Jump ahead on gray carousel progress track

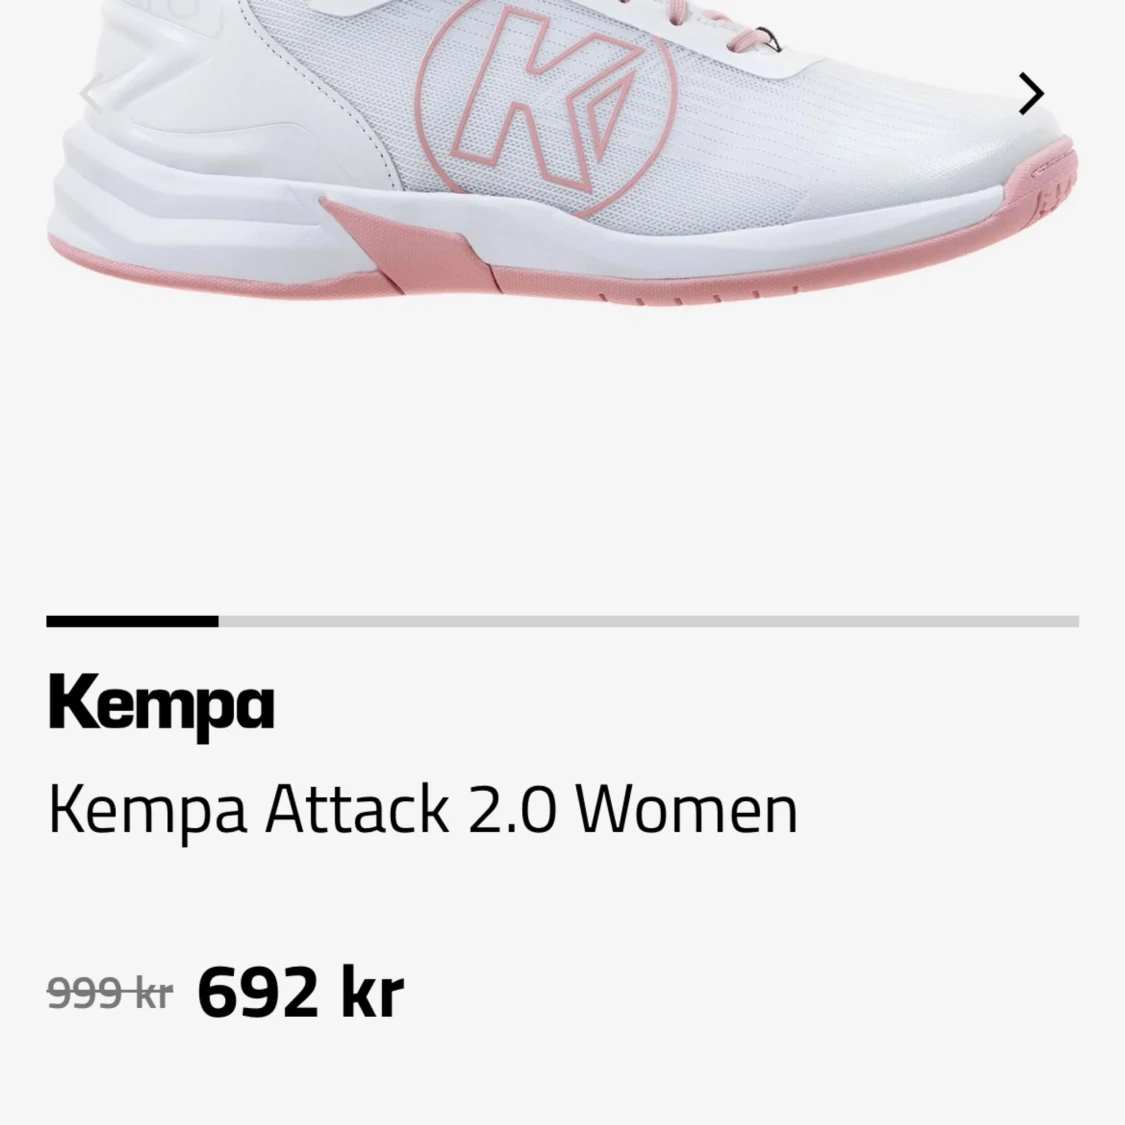[649, 621]
